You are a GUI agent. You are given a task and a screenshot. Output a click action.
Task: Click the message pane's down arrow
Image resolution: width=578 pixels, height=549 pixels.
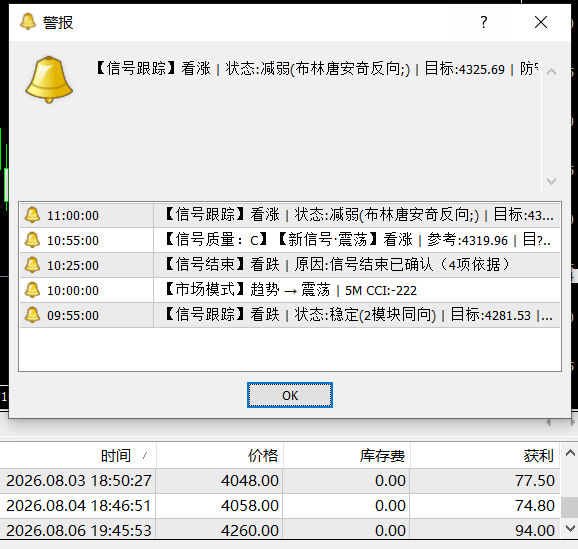(551, 181)
